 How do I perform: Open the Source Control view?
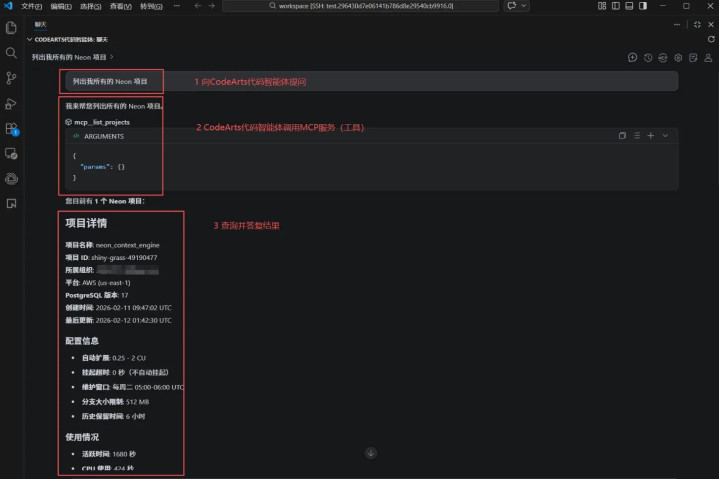[x=11, y=78]
